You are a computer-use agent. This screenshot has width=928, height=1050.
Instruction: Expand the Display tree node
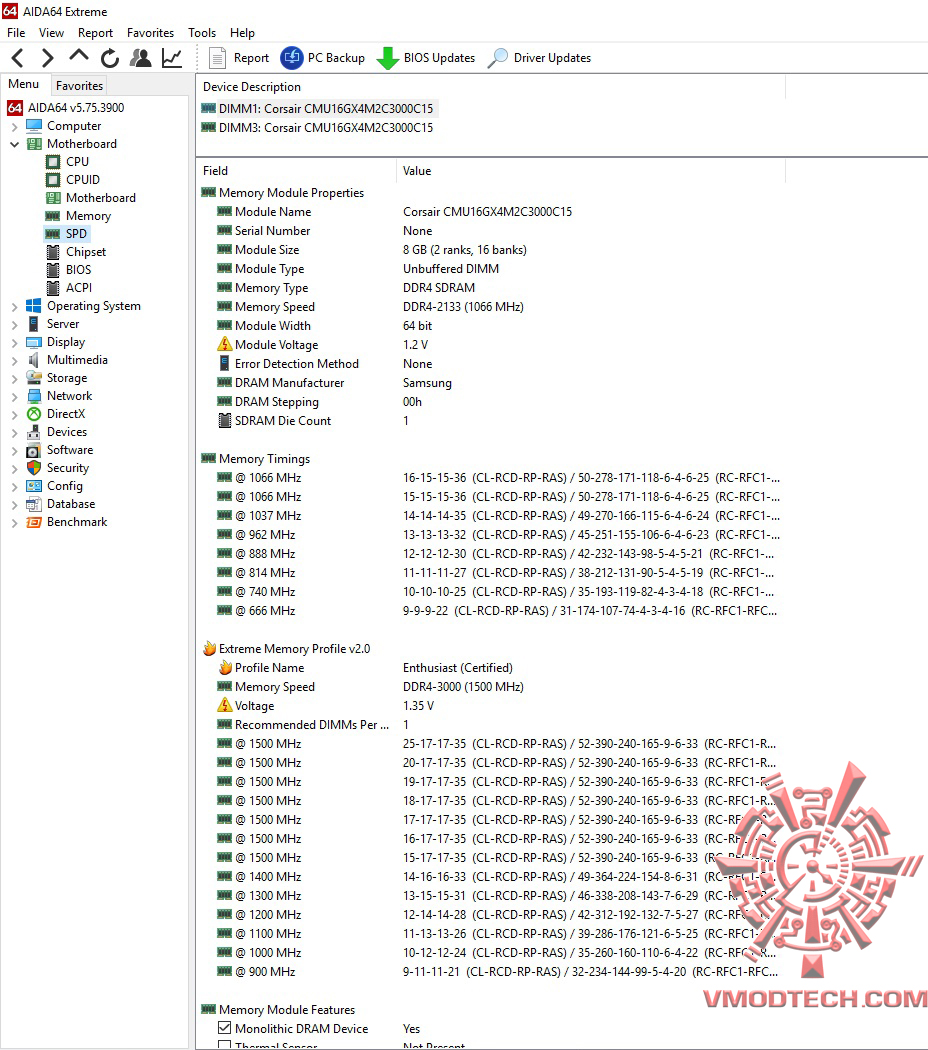pos(14,342)
